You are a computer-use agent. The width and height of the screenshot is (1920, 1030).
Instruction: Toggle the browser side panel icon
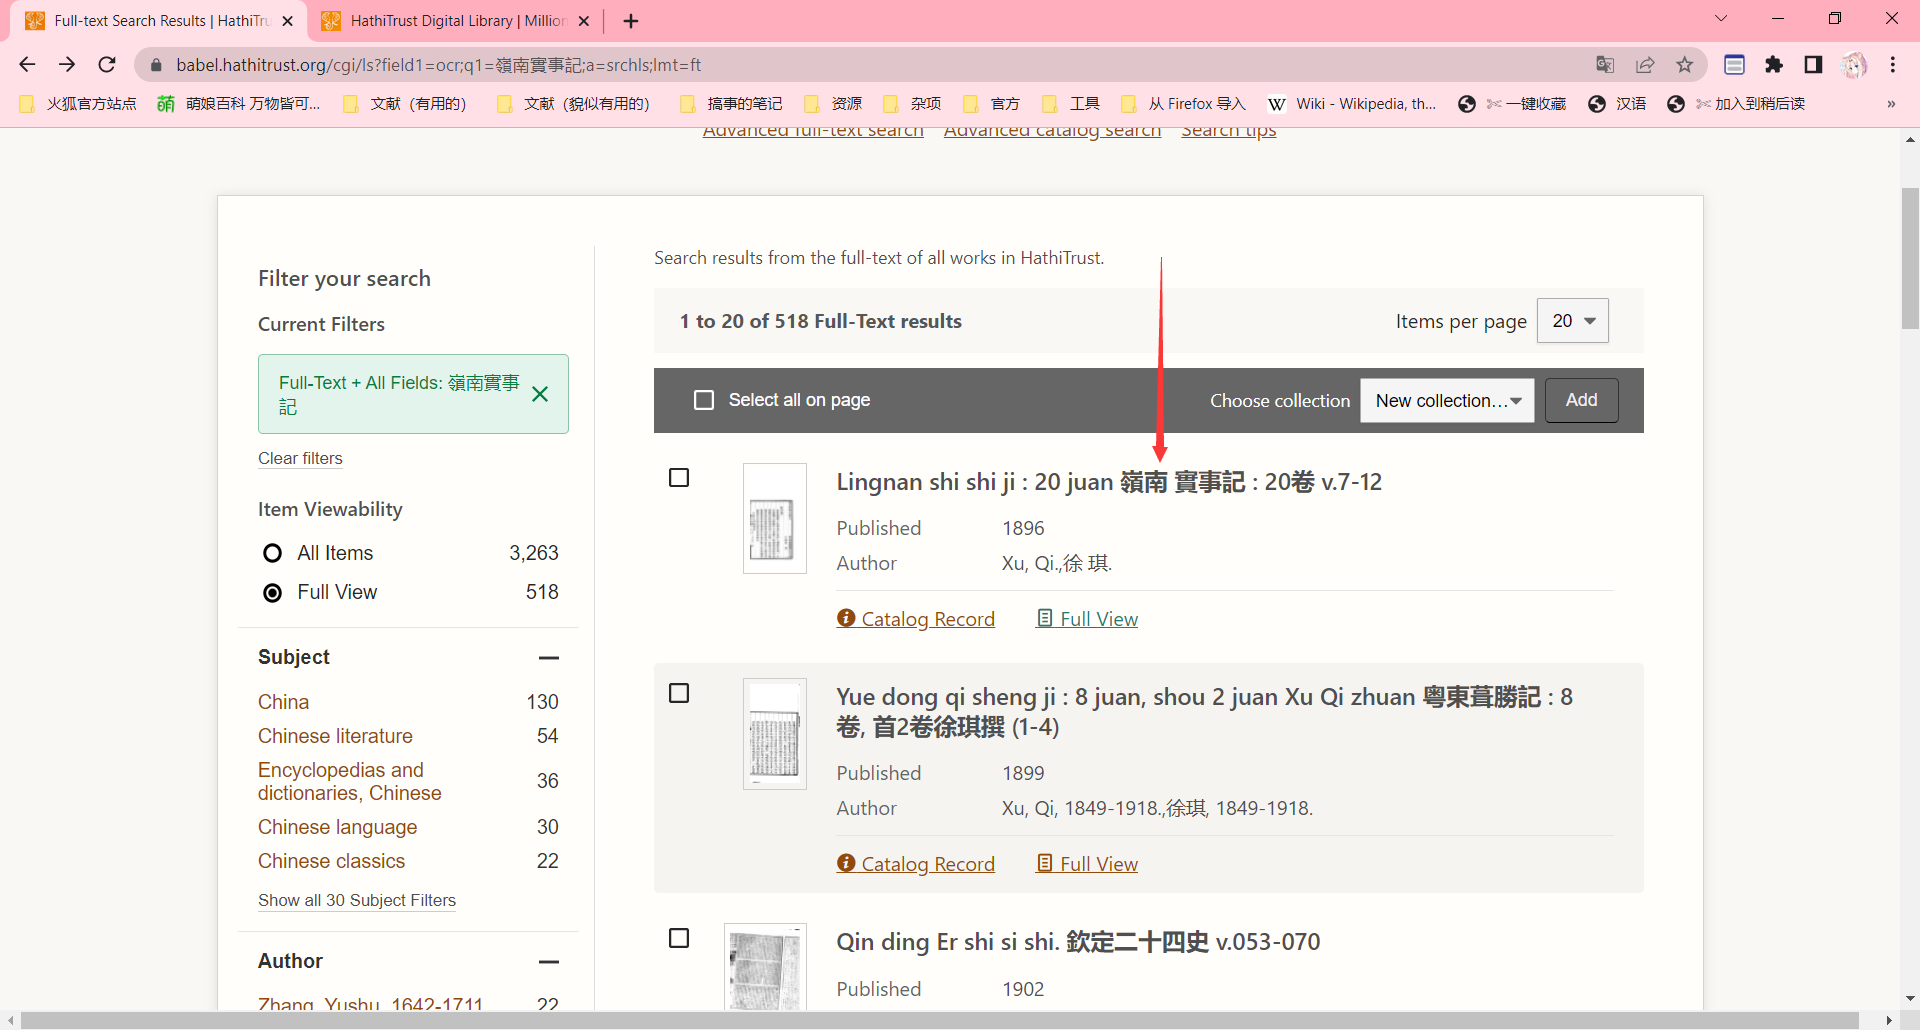(1813, 65)
